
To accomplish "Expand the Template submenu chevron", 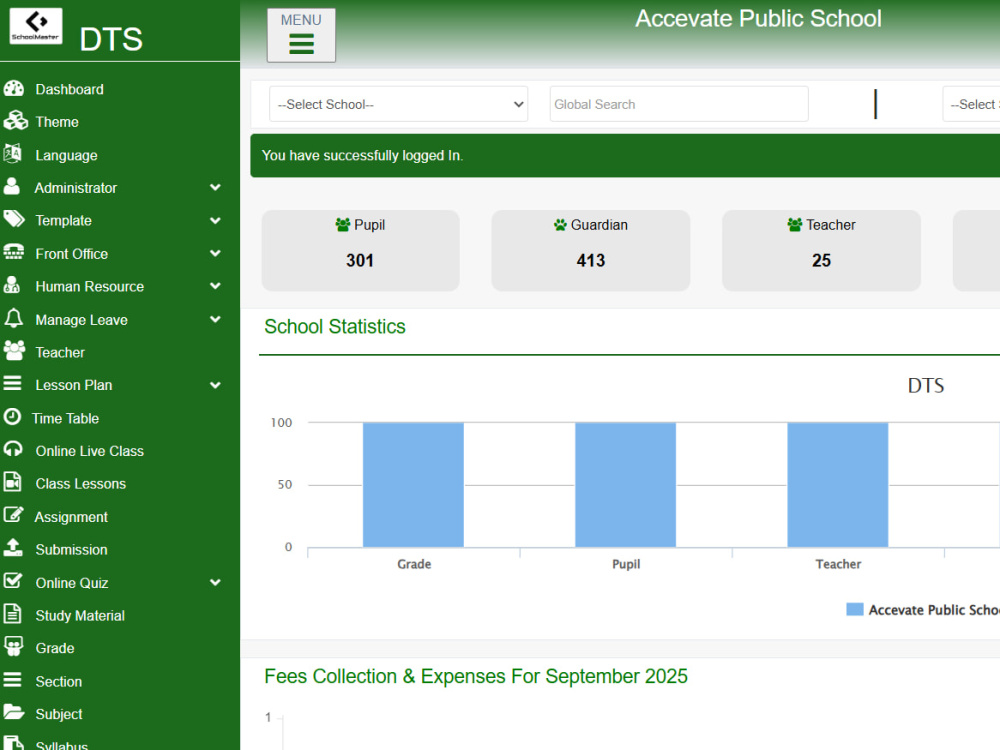I will (216, 221).
